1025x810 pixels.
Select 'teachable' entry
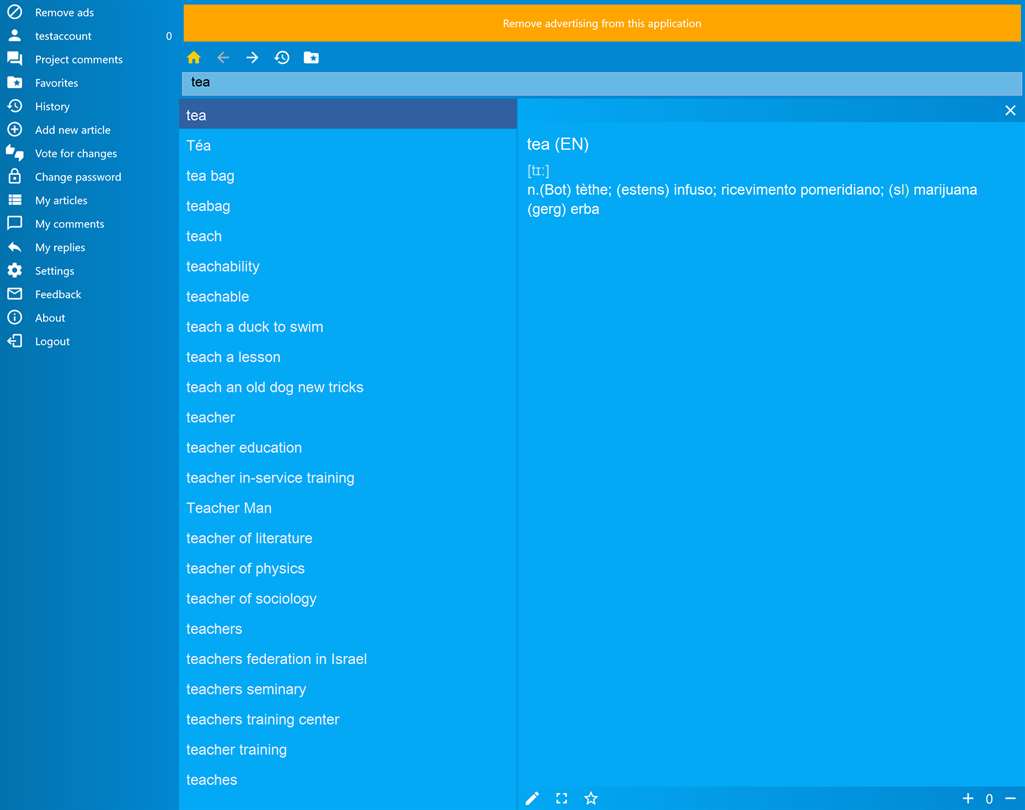348,296
